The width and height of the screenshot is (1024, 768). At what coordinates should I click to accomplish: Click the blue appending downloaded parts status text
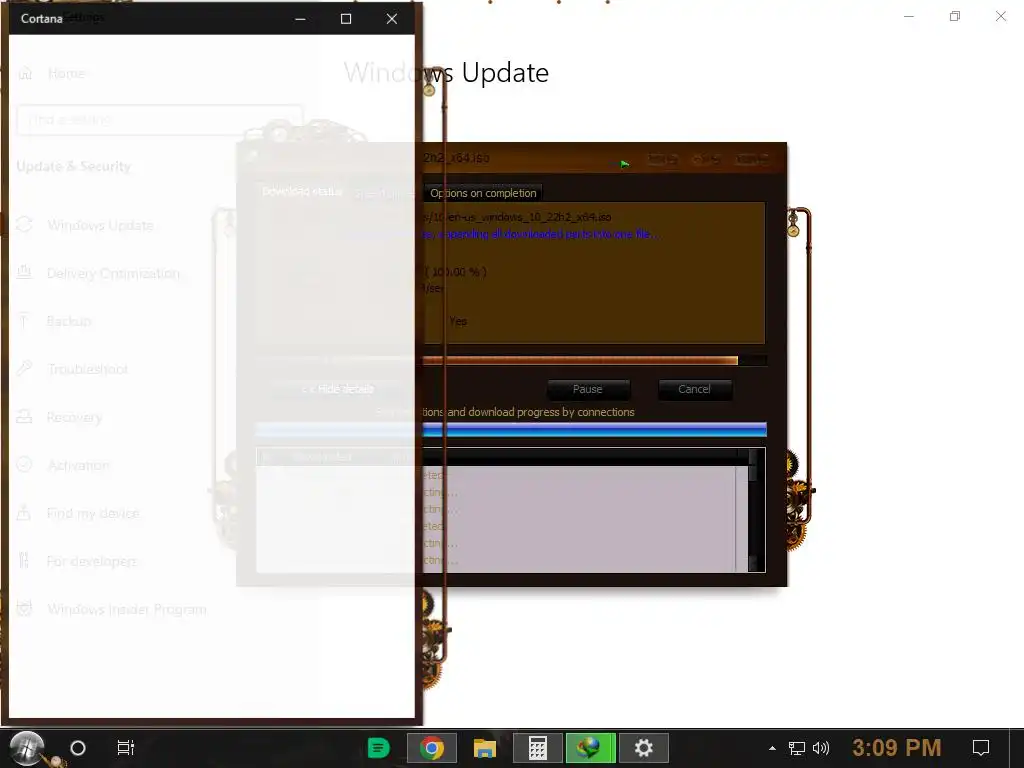point(541,234)
